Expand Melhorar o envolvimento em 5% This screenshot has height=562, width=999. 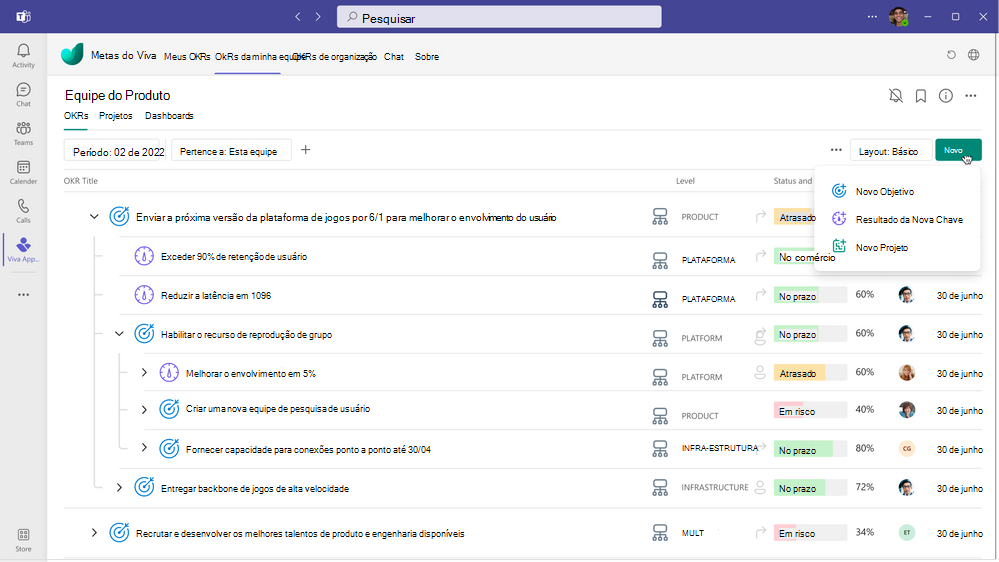(144, 372)
